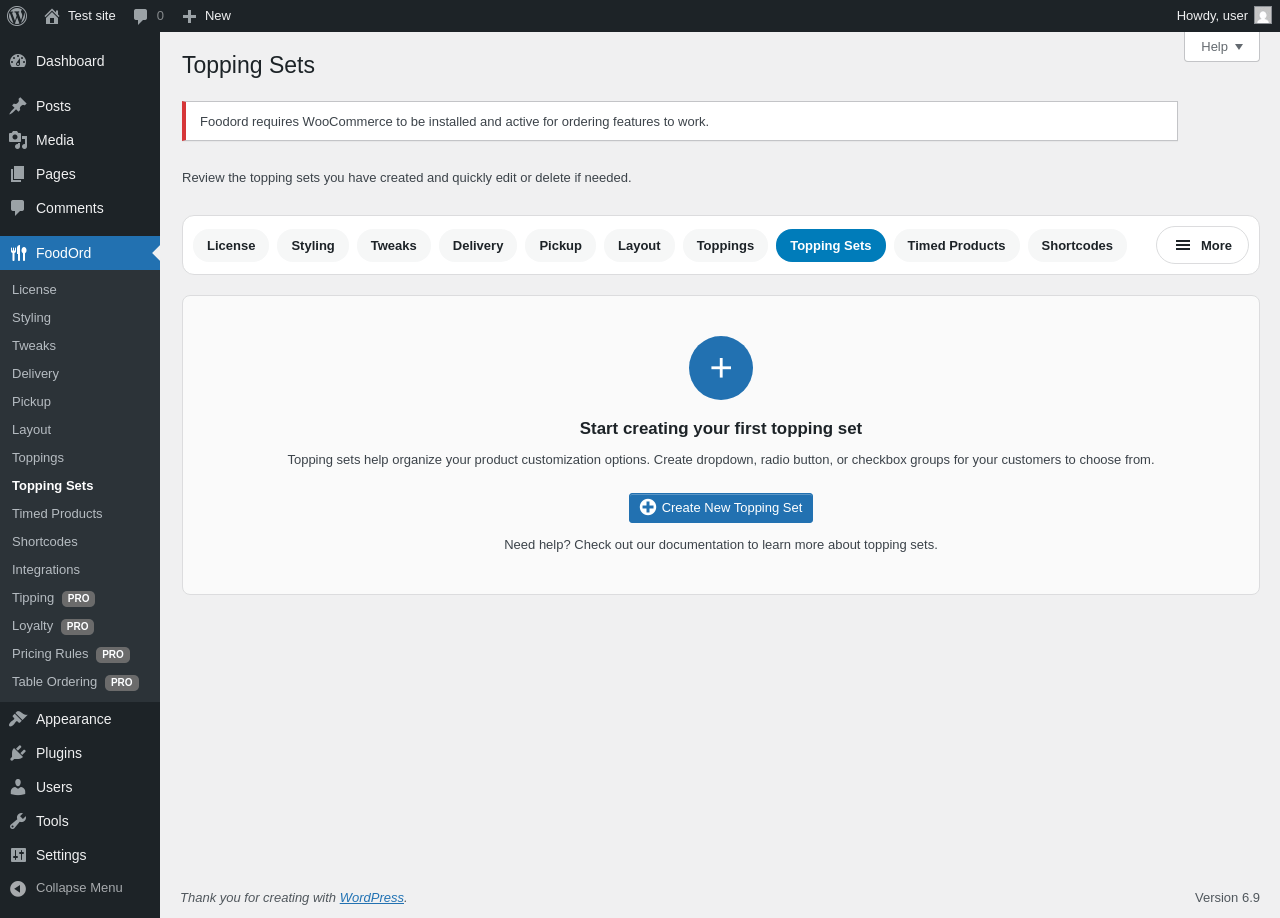Image resolution: width=1280 pixels, height=918 pixels.
Task: Click the Tools wrench icon
Action: pyautogui.click(x=18, y=821)
